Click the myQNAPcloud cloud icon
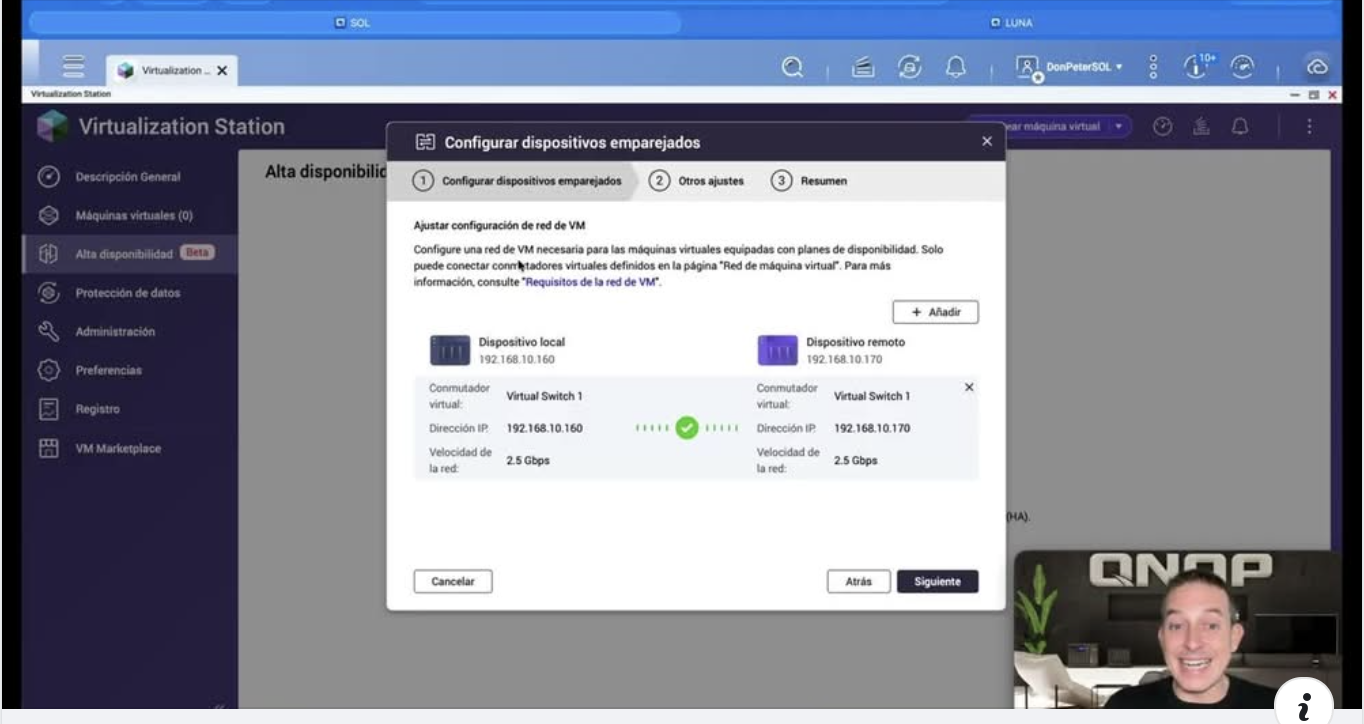 (x=1317, y=67)
